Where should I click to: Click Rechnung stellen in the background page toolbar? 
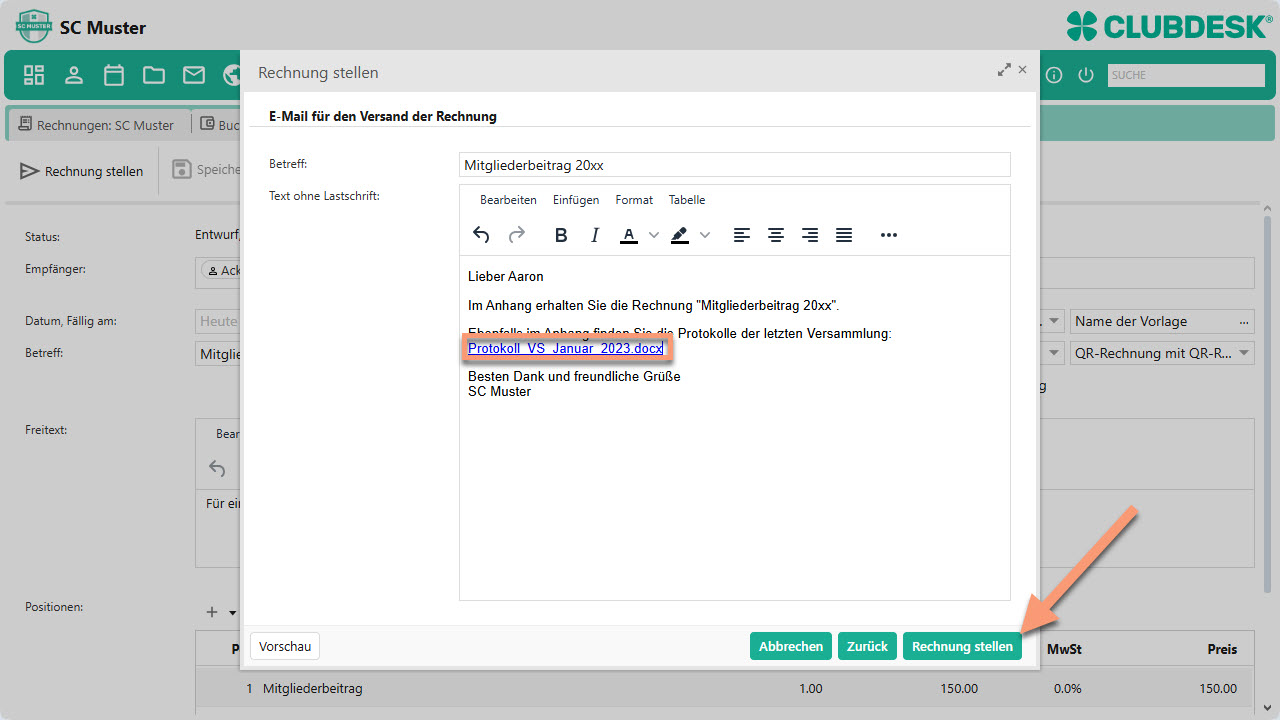[x=83, y=171]
